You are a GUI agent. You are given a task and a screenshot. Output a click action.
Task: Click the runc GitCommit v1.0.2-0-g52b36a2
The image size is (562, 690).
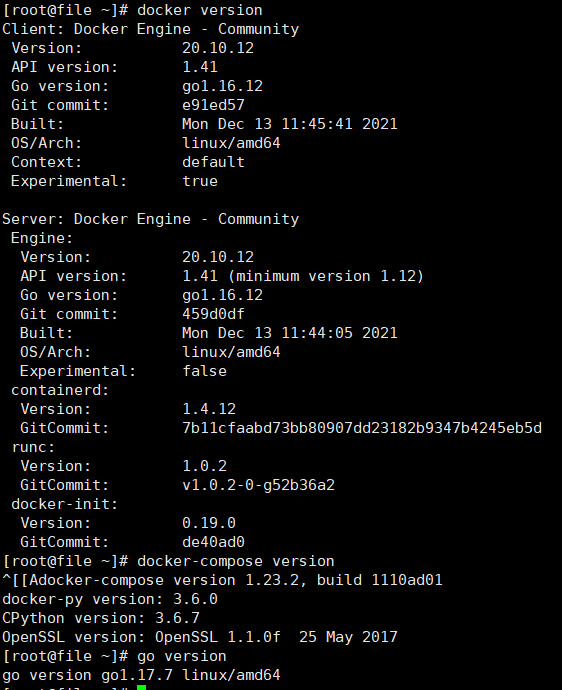click(258, 485)
